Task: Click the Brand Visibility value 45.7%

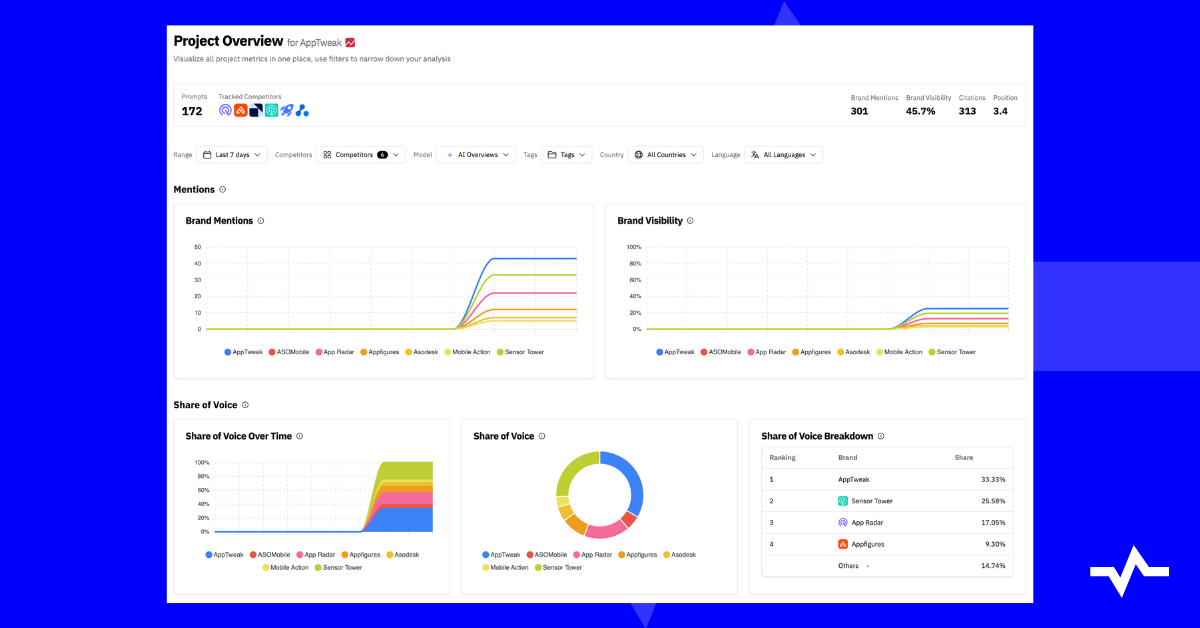Action: point(921,111)
